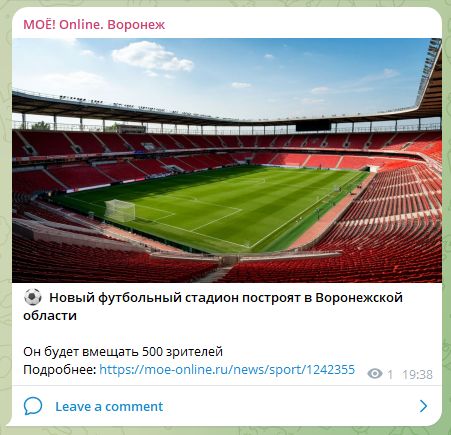Click the eye views icon

[x=375, y=374]
